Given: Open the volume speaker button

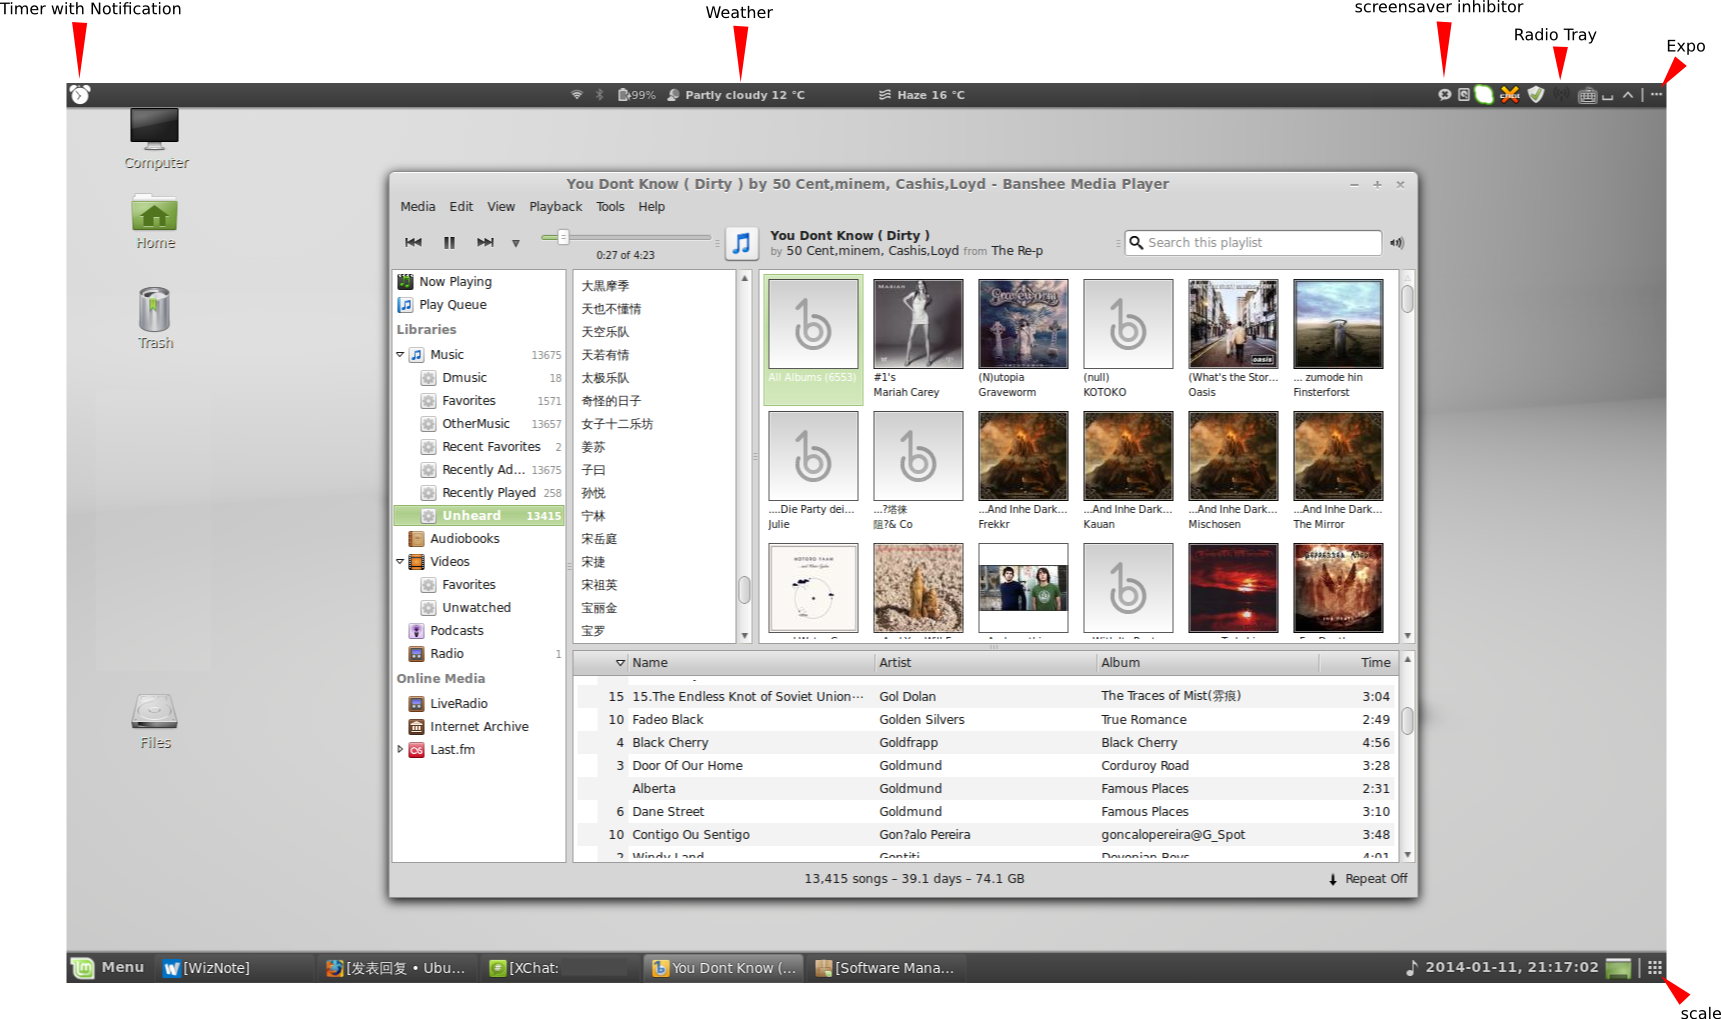Looking at the screenshot, I should coord(1397,243).
